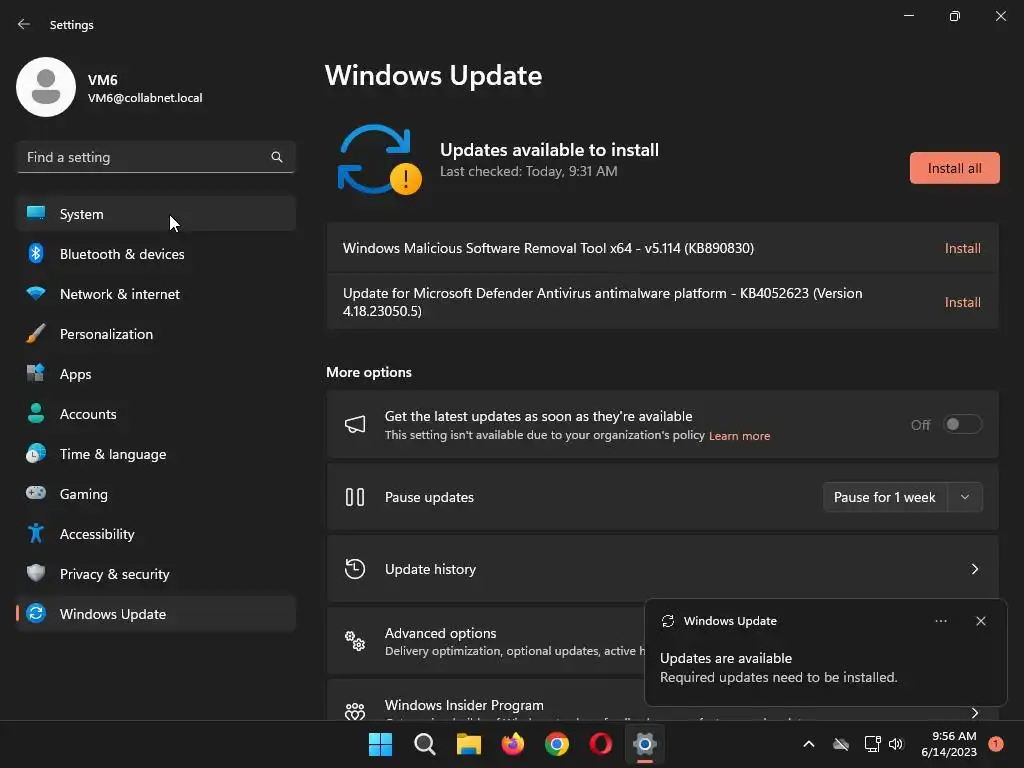The width and height of the screenshot is (1024, 768).
Task: Open the System settings category
Action: click(156, 214)
